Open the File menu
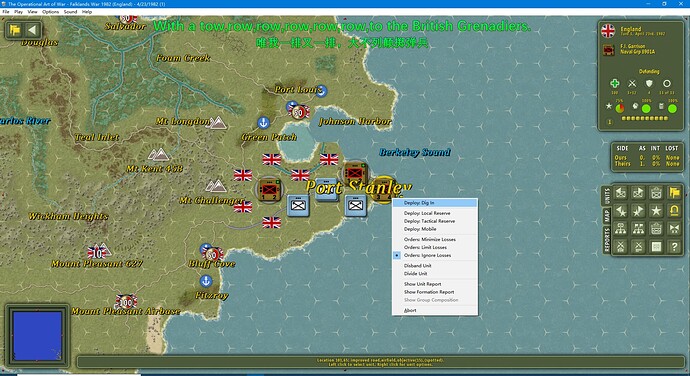 point(6,12)
